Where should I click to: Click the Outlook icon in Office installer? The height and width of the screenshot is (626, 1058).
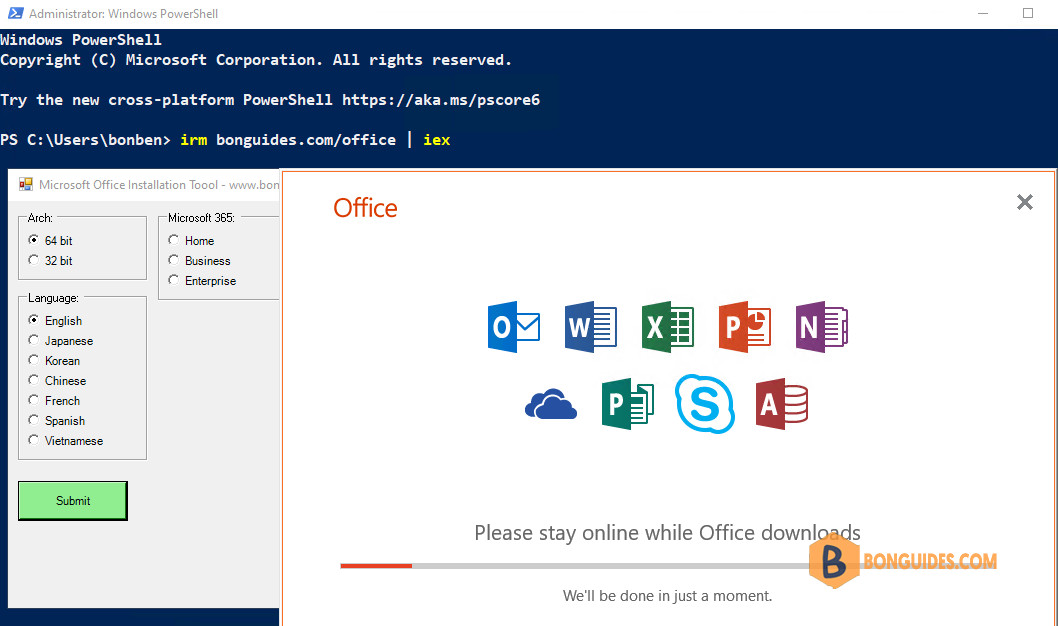point(513,327)
